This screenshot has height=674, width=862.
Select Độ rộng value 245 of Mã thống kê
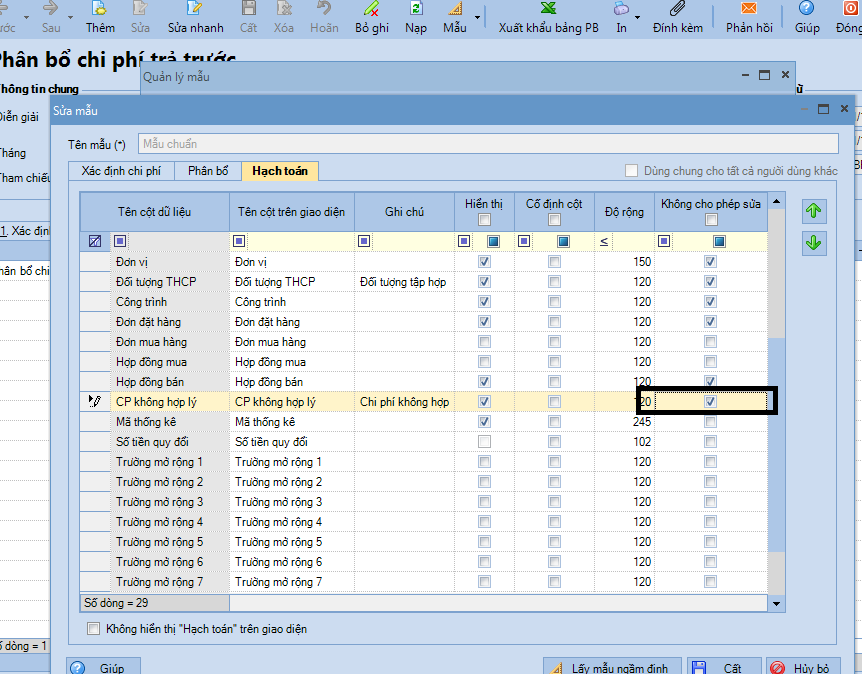[624, 422]
